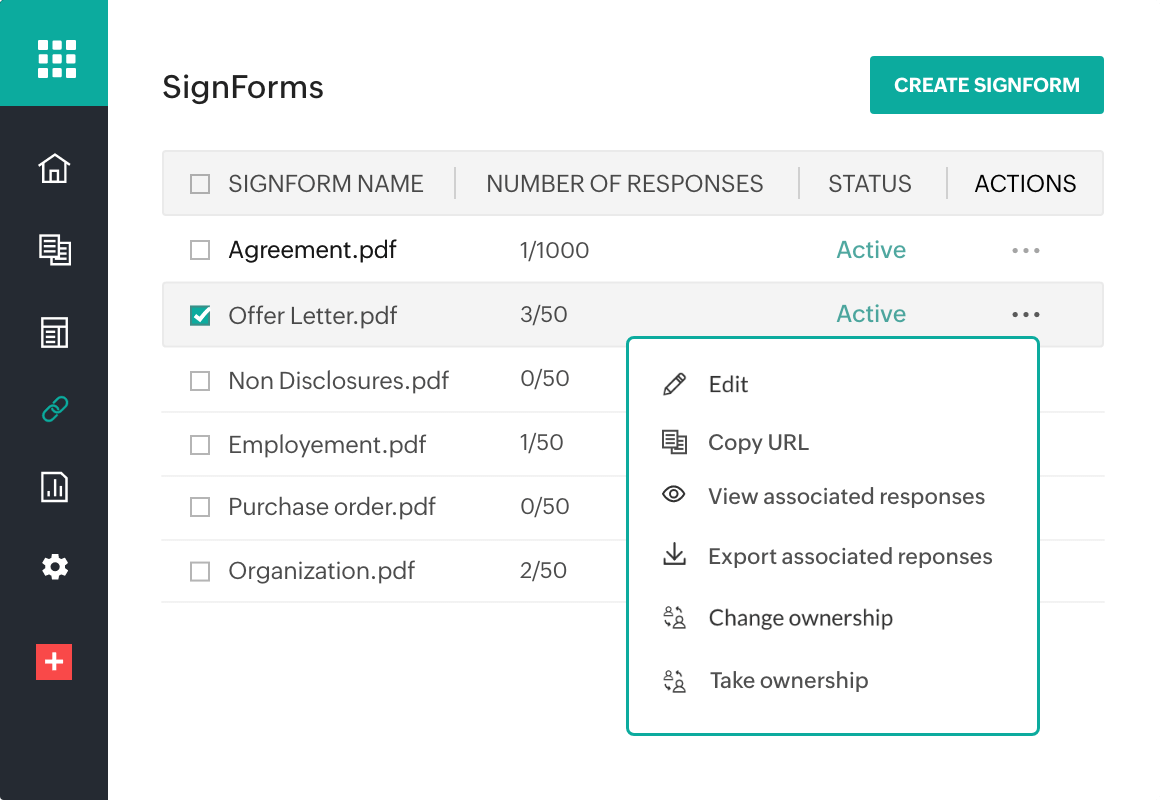Check the Agreement.pdf checkbox

click(x=200, y=250)
